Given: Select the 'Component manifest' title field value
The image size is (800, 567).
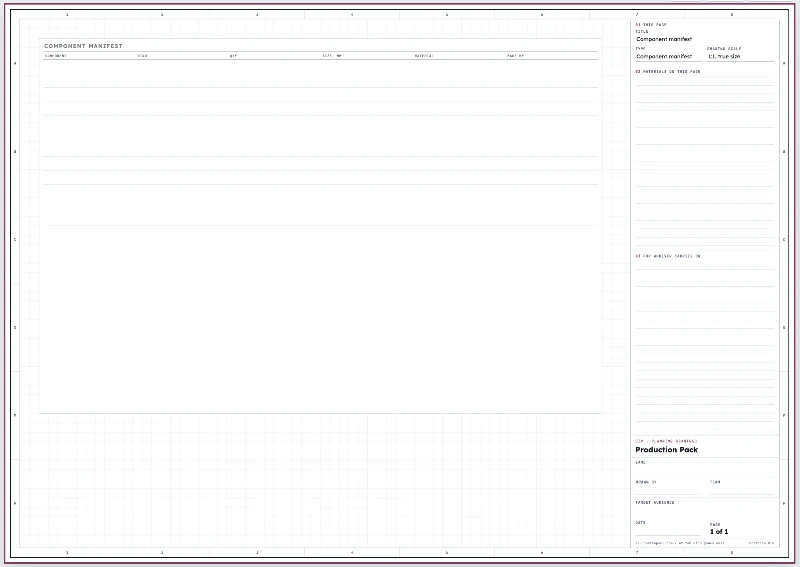Looking at the screenshot, I should (x=664, y=39).
